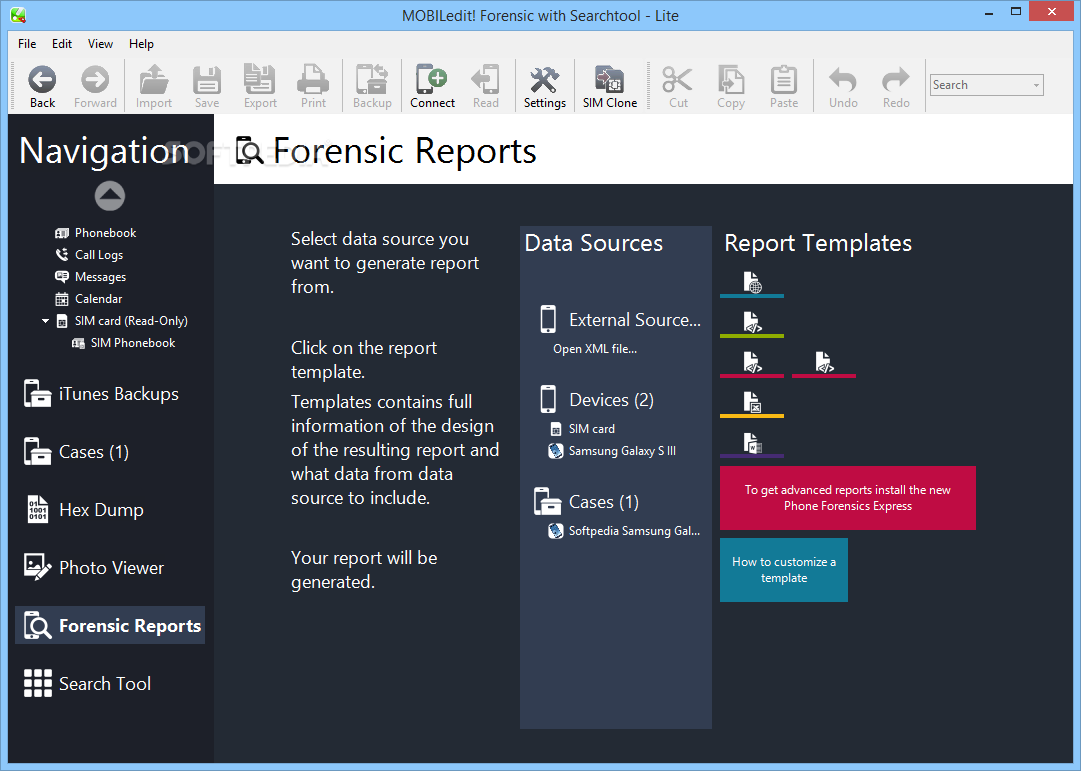Select the yellow-underlined Excel report template
The image size is (1081, 771).
752,403
